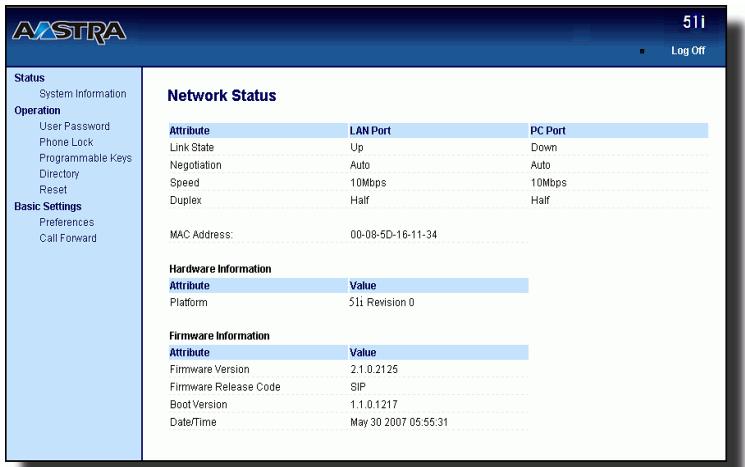Click the Hardware Information heading
The height and width of the screenshot is (467, 745).
tap(220, 269)
